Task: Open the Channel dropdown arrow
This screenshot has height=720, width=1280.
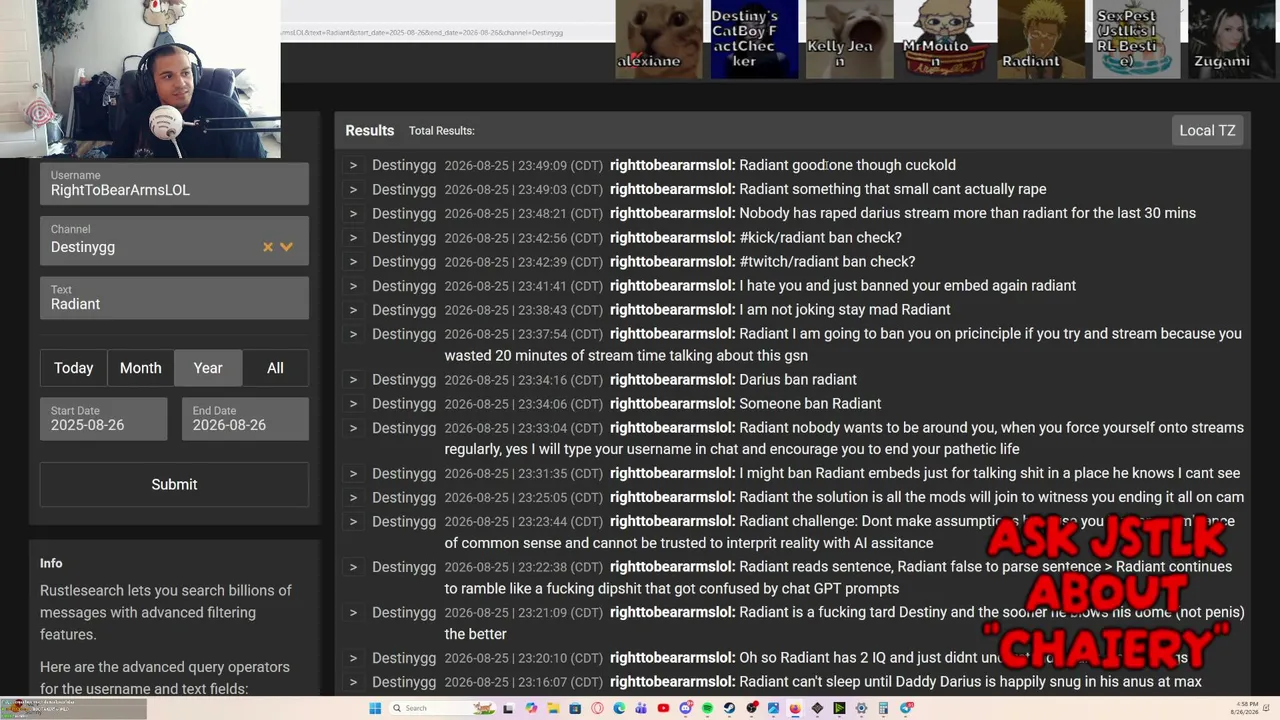Action: [x=286, y=247]
